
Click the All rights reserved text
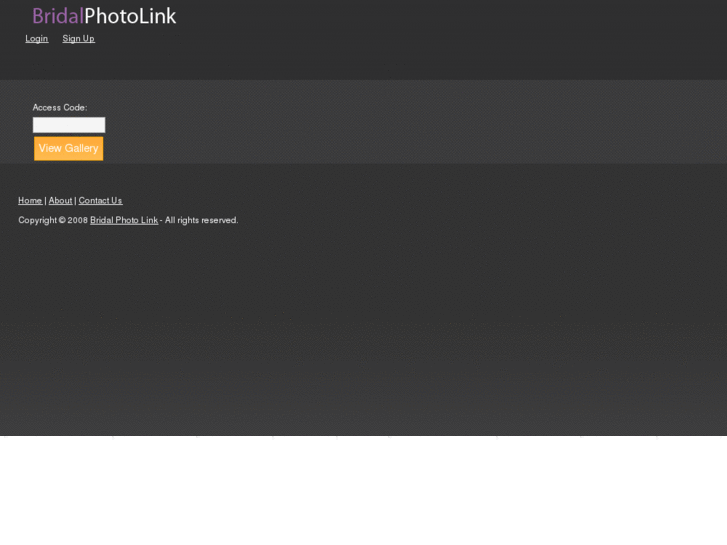pos(201,220)
